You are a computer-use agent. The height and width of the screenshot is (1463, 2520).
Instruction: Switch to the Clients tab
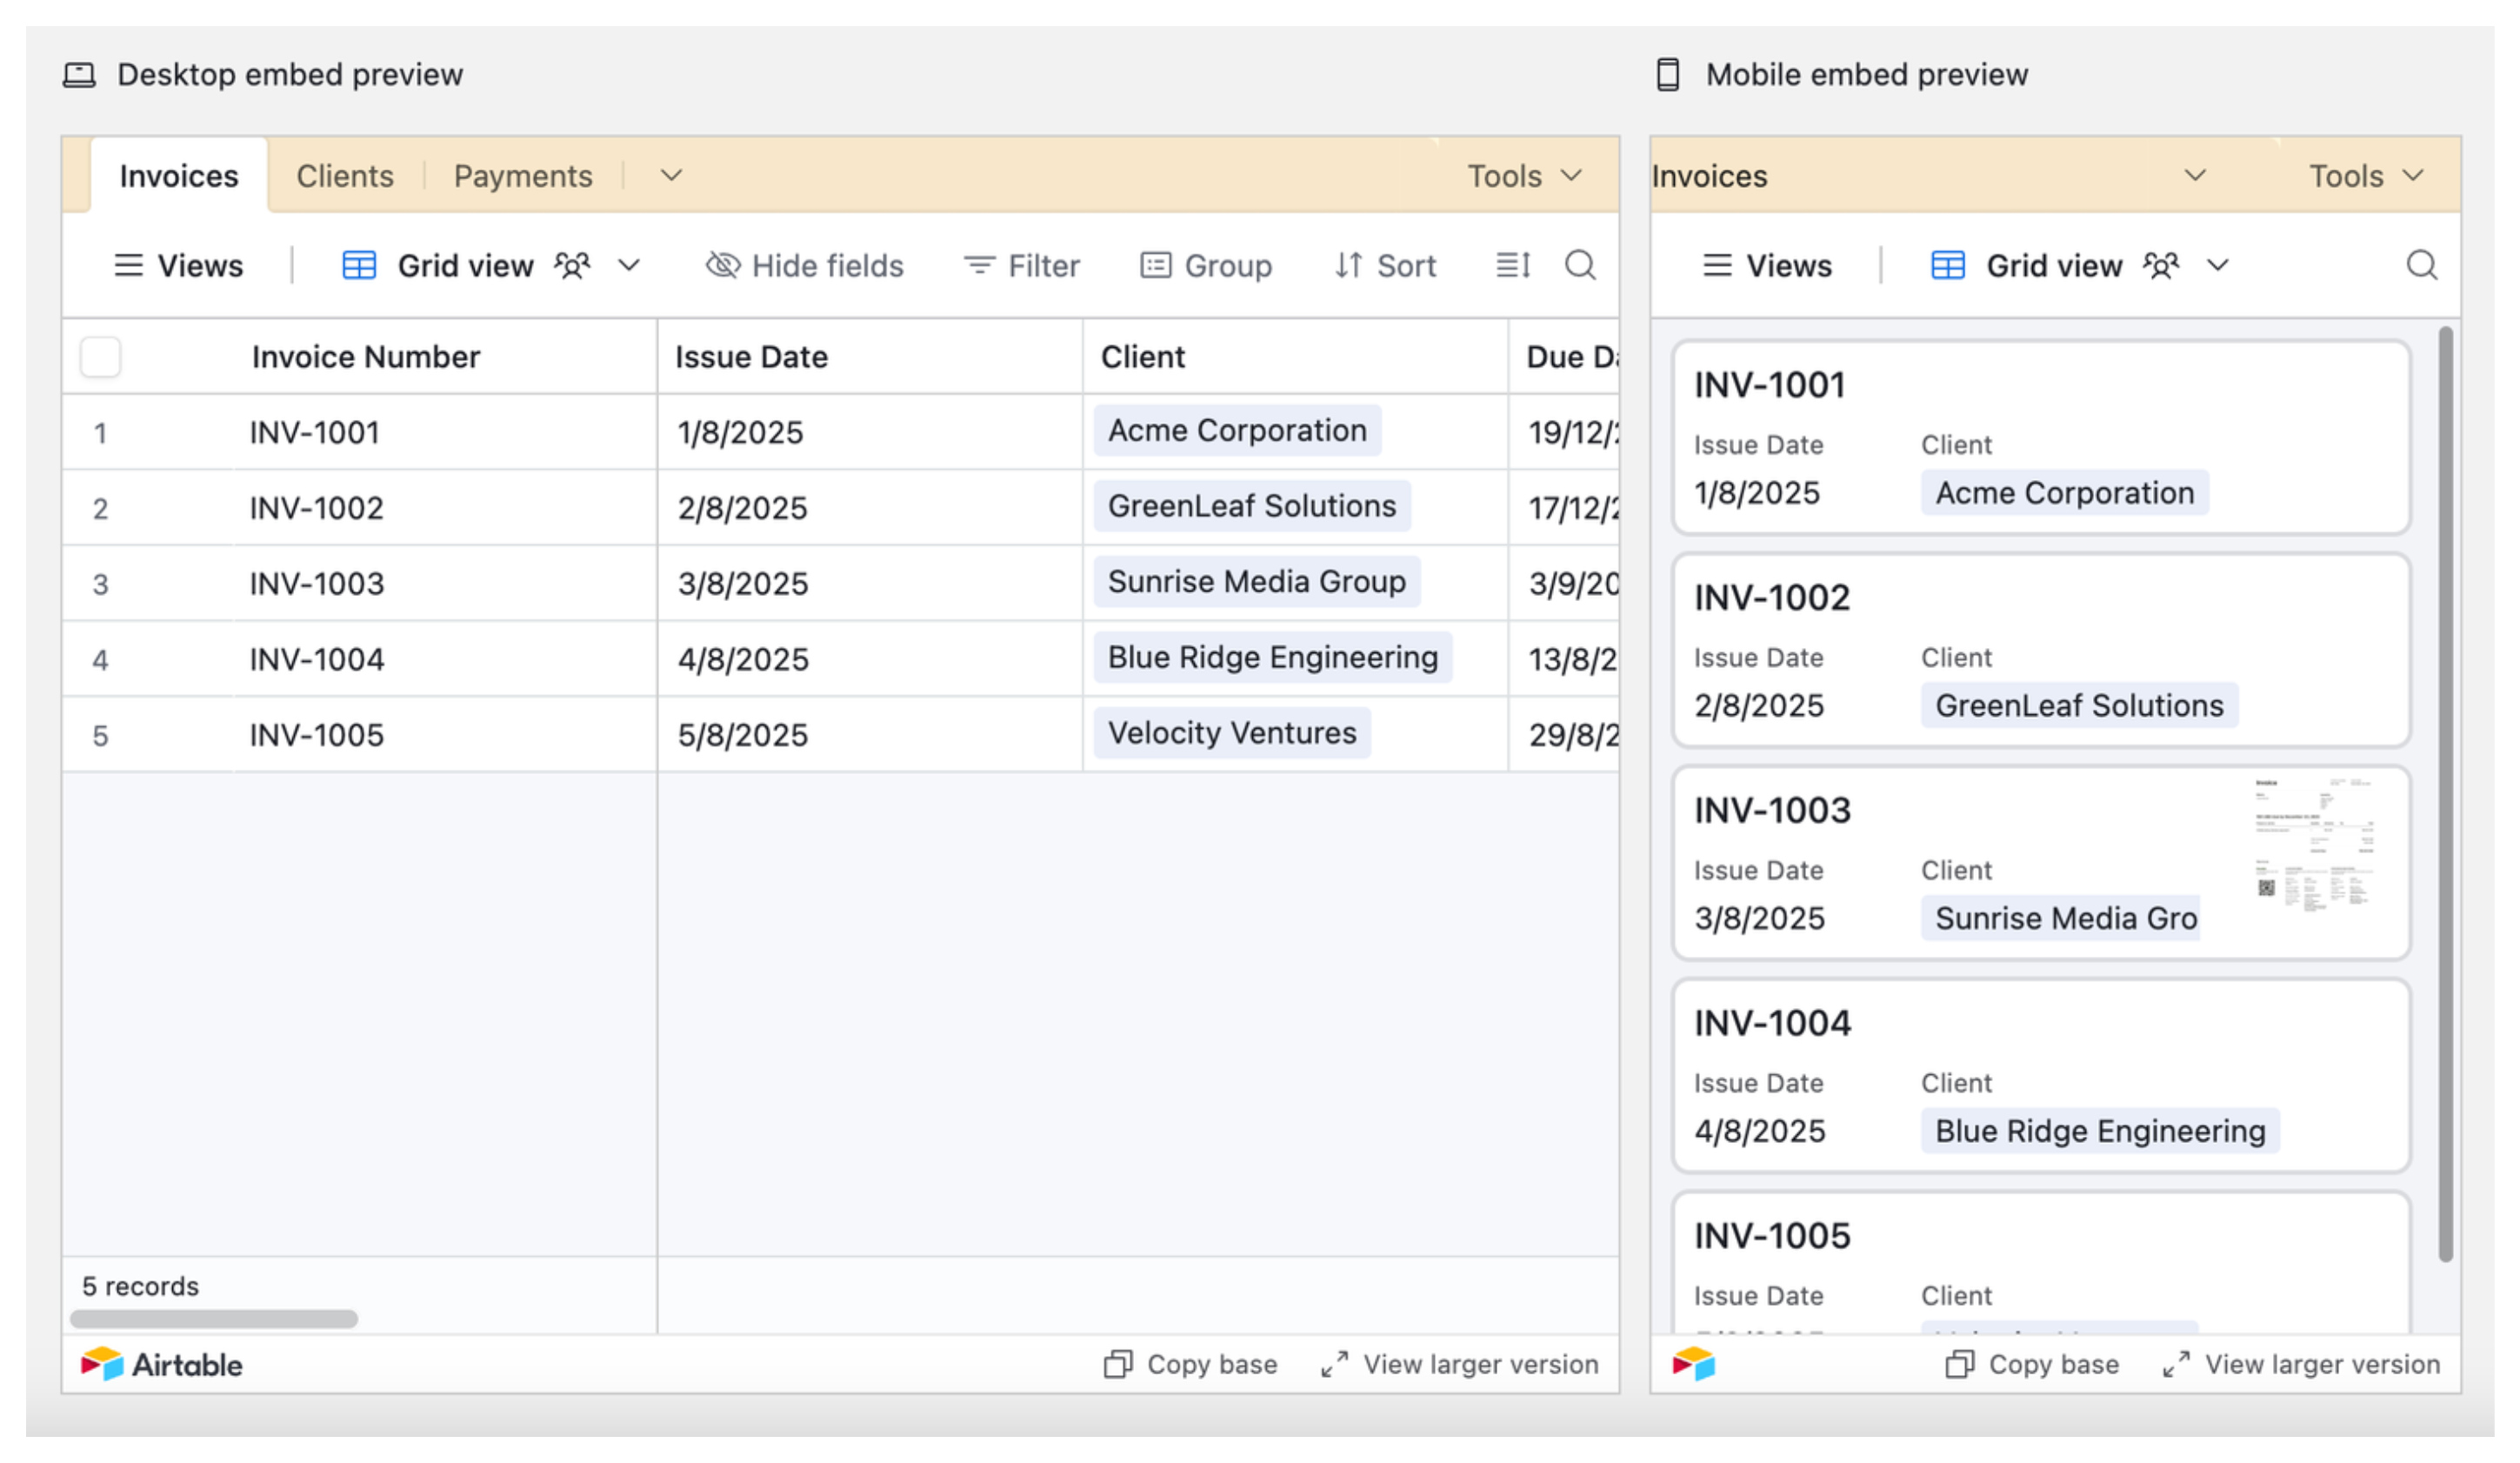344,175
